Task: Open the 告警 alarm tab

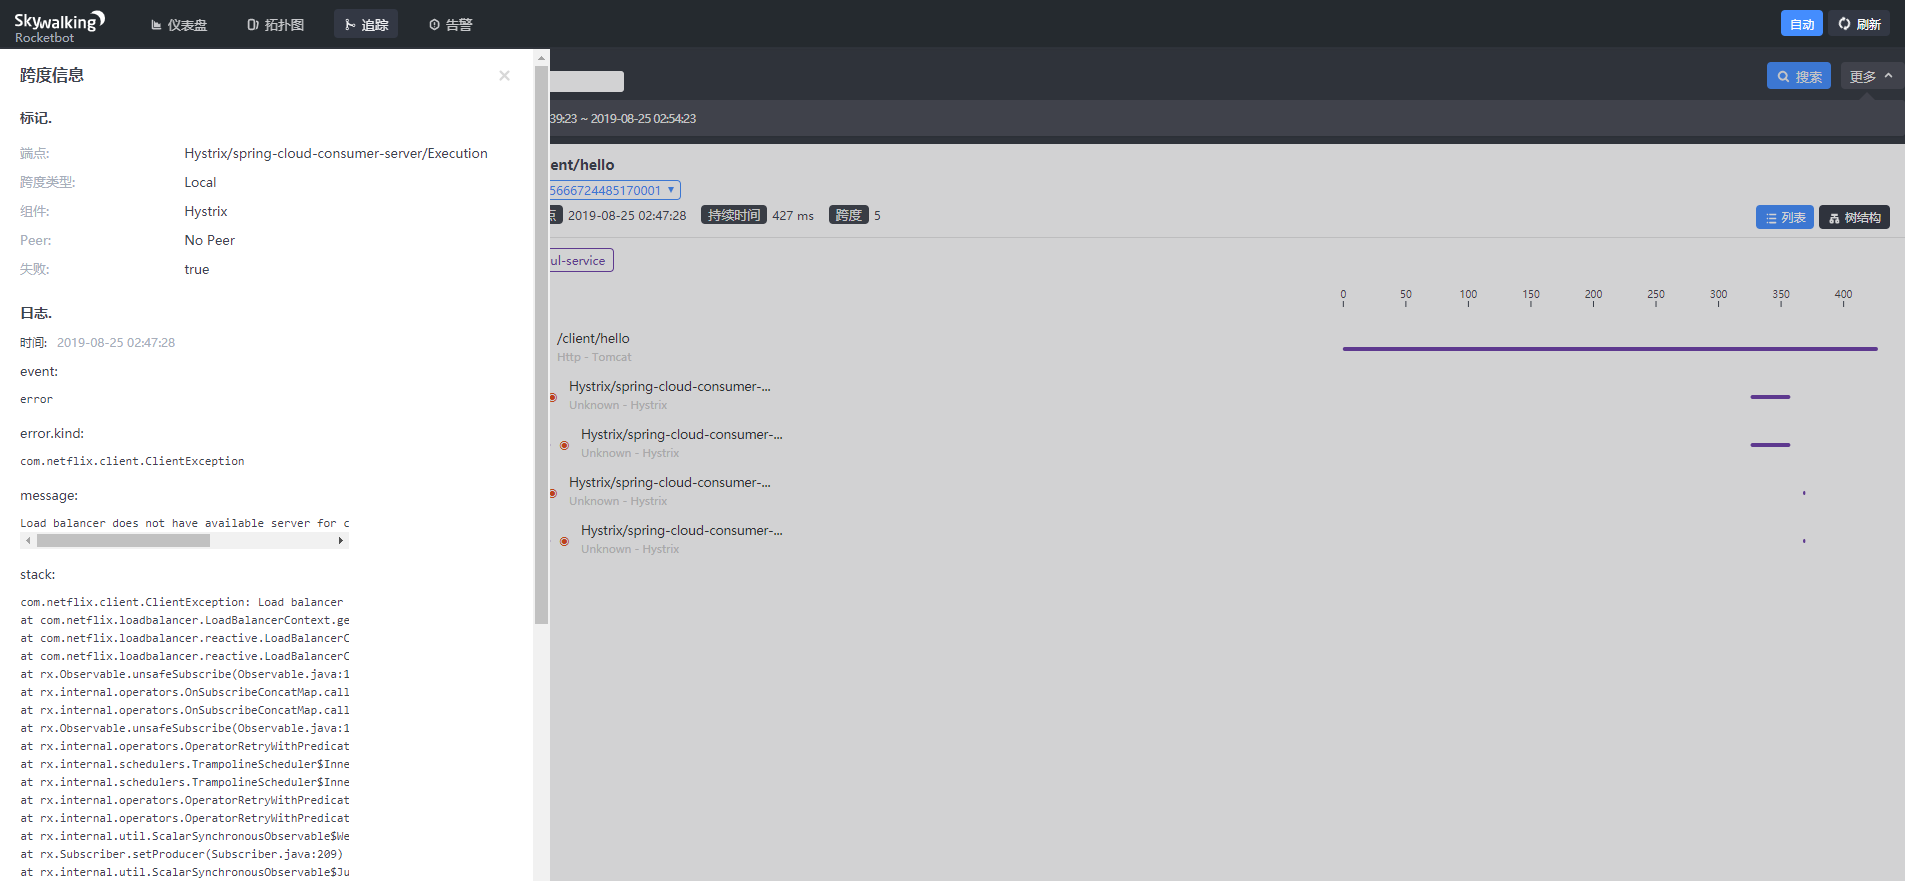Action: (x=450, y=25)
